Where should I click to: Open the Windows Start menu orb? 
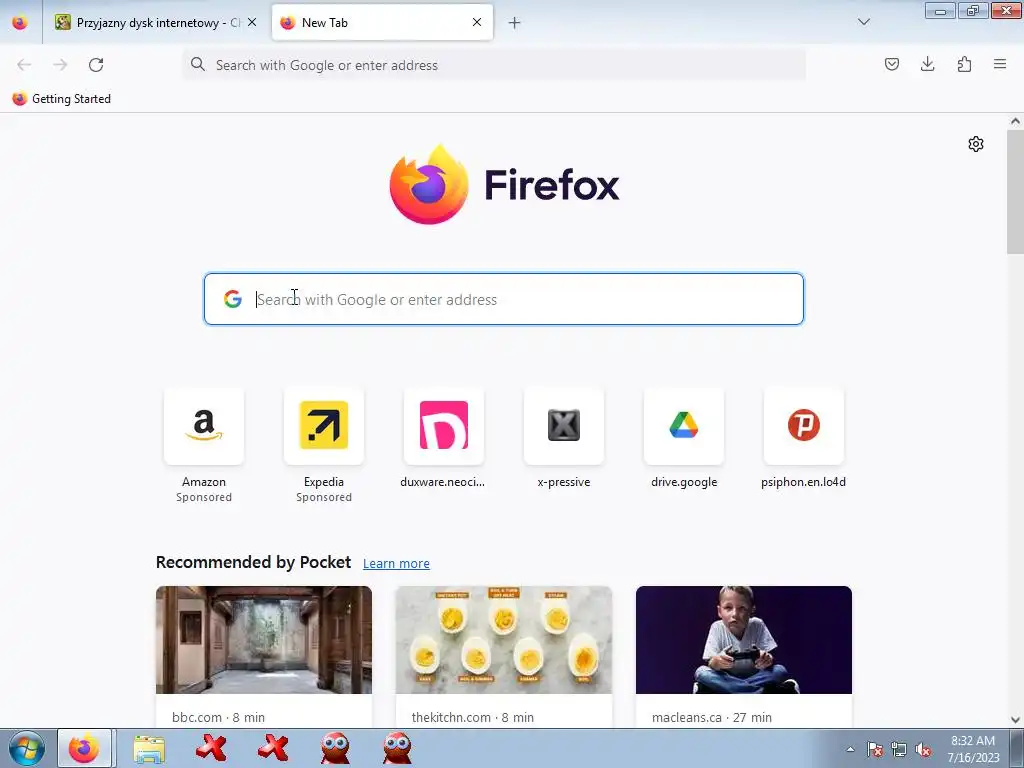[27, 748]
